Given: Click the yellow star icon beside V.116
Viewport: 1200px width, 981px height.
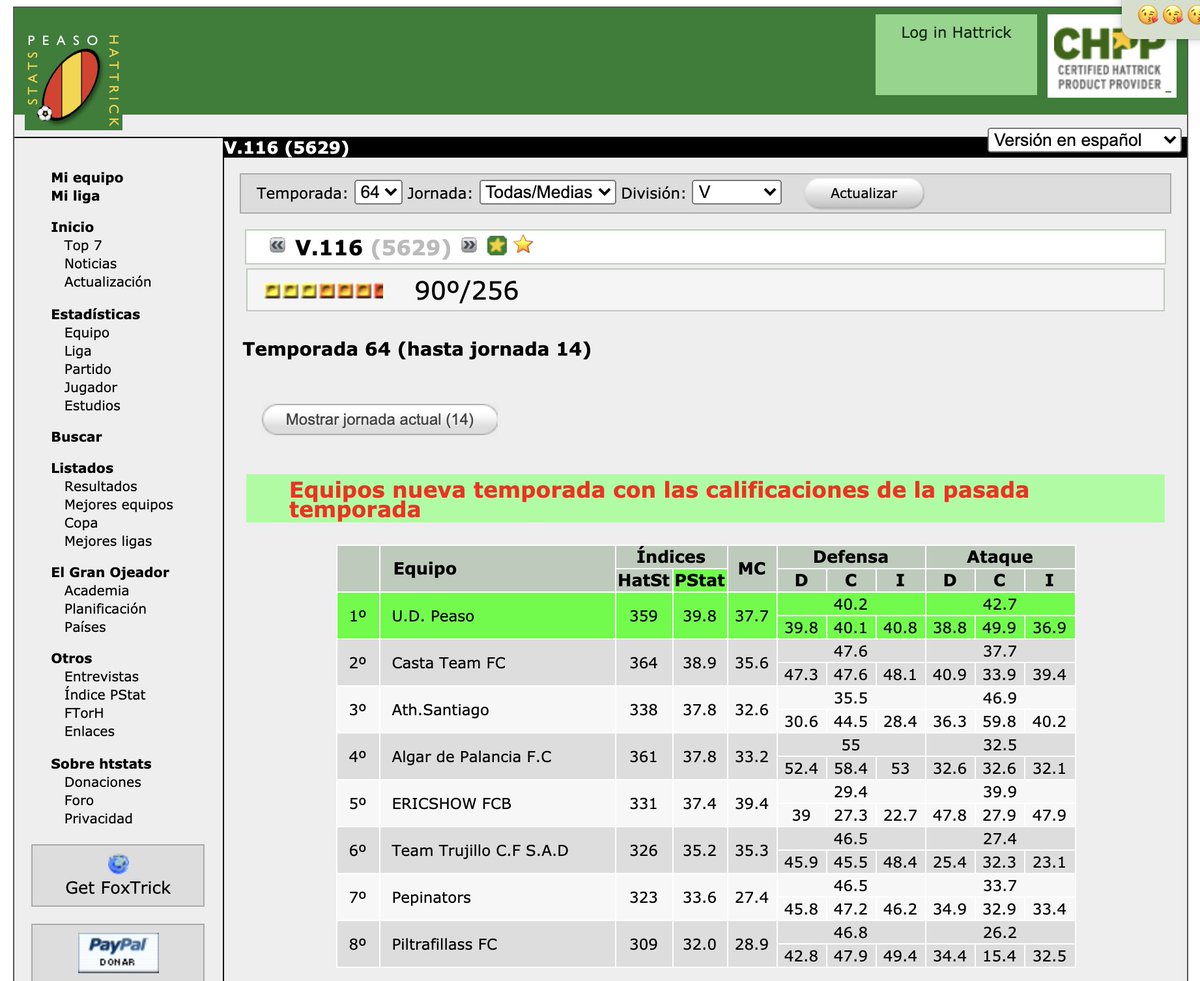Looking at the screenshot, I should (523, 245).
